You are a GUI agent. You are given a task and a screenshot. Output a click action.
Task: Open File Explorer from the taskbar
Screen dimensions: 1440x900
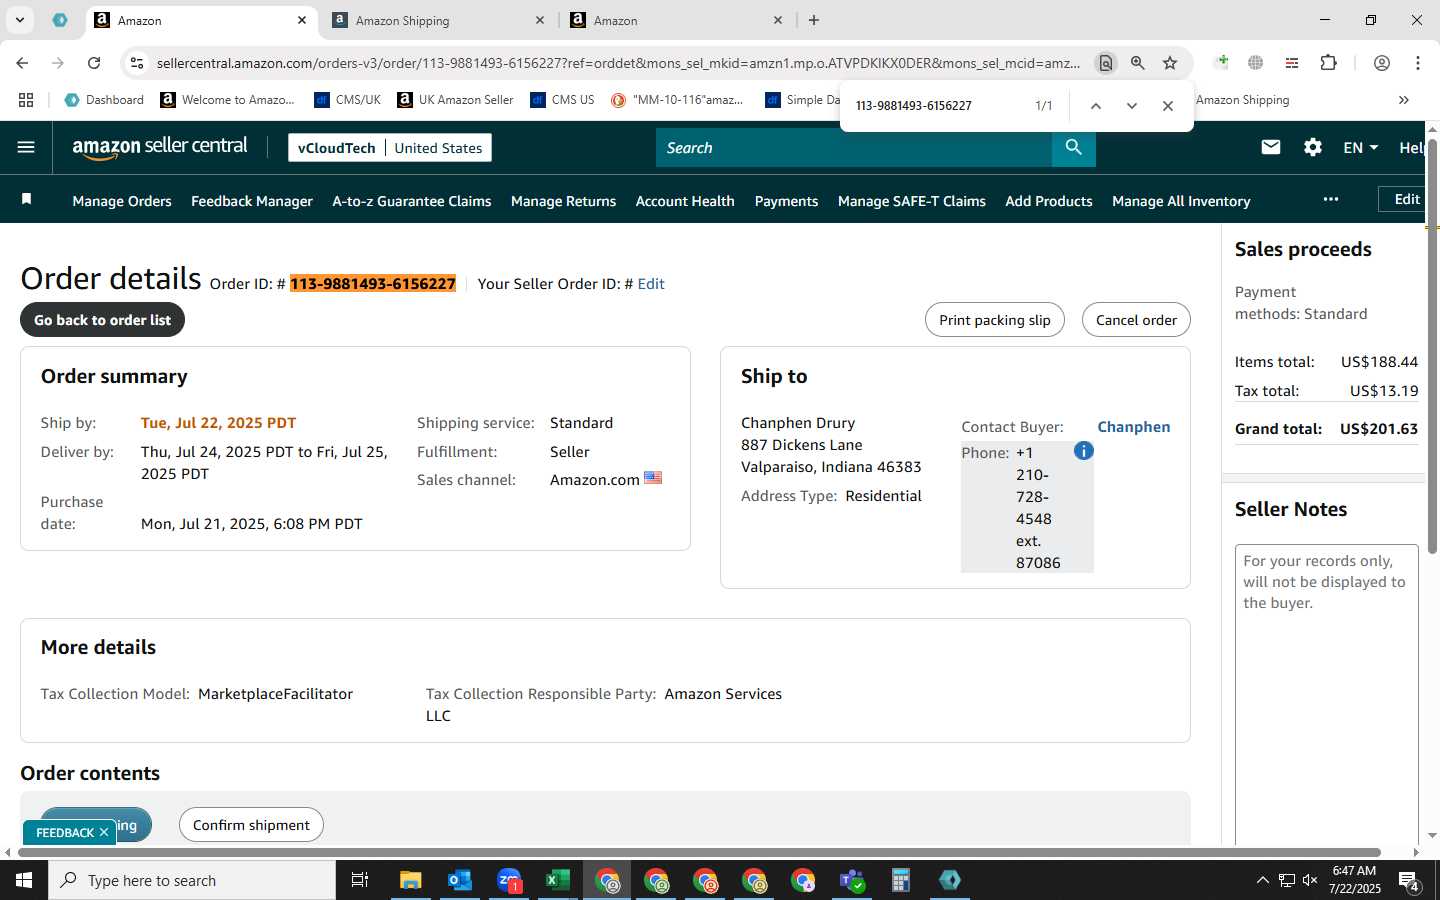pos(411,880)
